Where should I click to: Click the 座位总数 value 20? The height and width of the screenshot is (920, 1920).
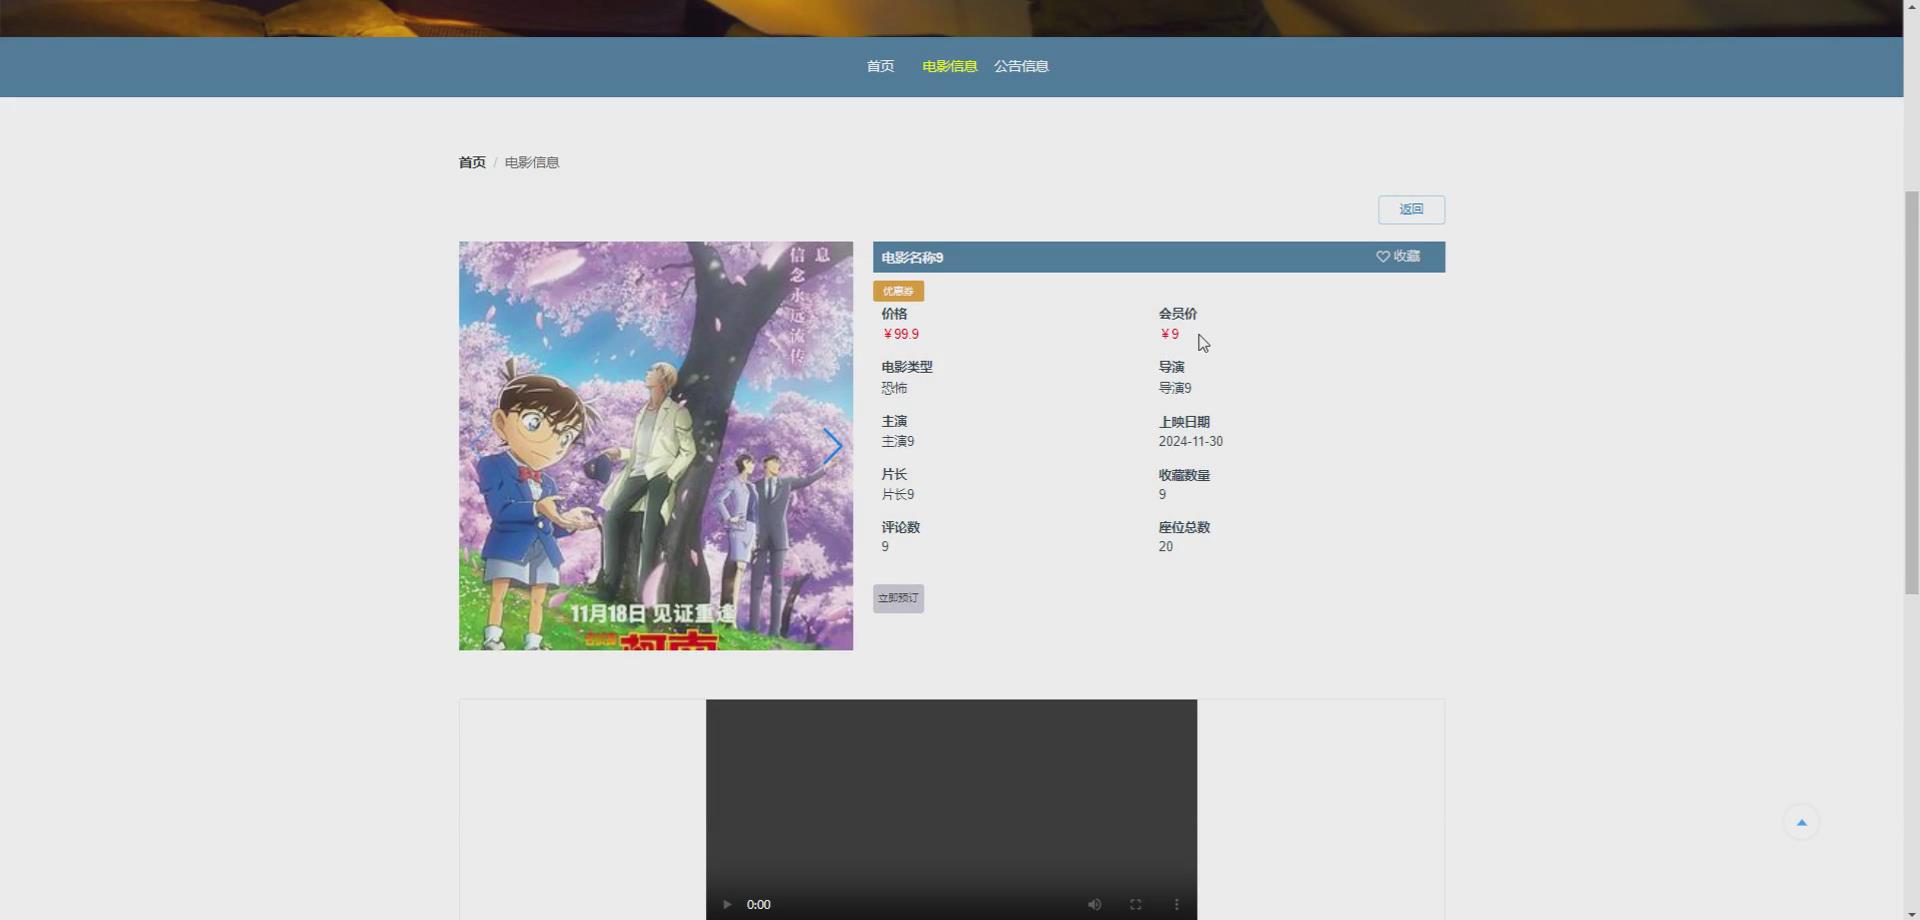(x=1166, y=546)
